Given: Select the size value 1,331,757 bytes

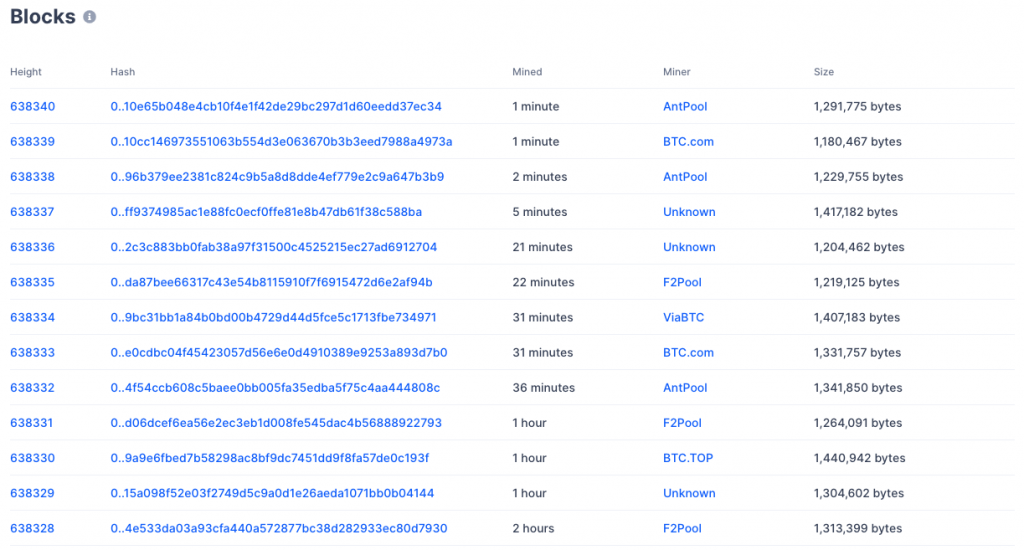Looking at the screenshot, I should 857,353.
